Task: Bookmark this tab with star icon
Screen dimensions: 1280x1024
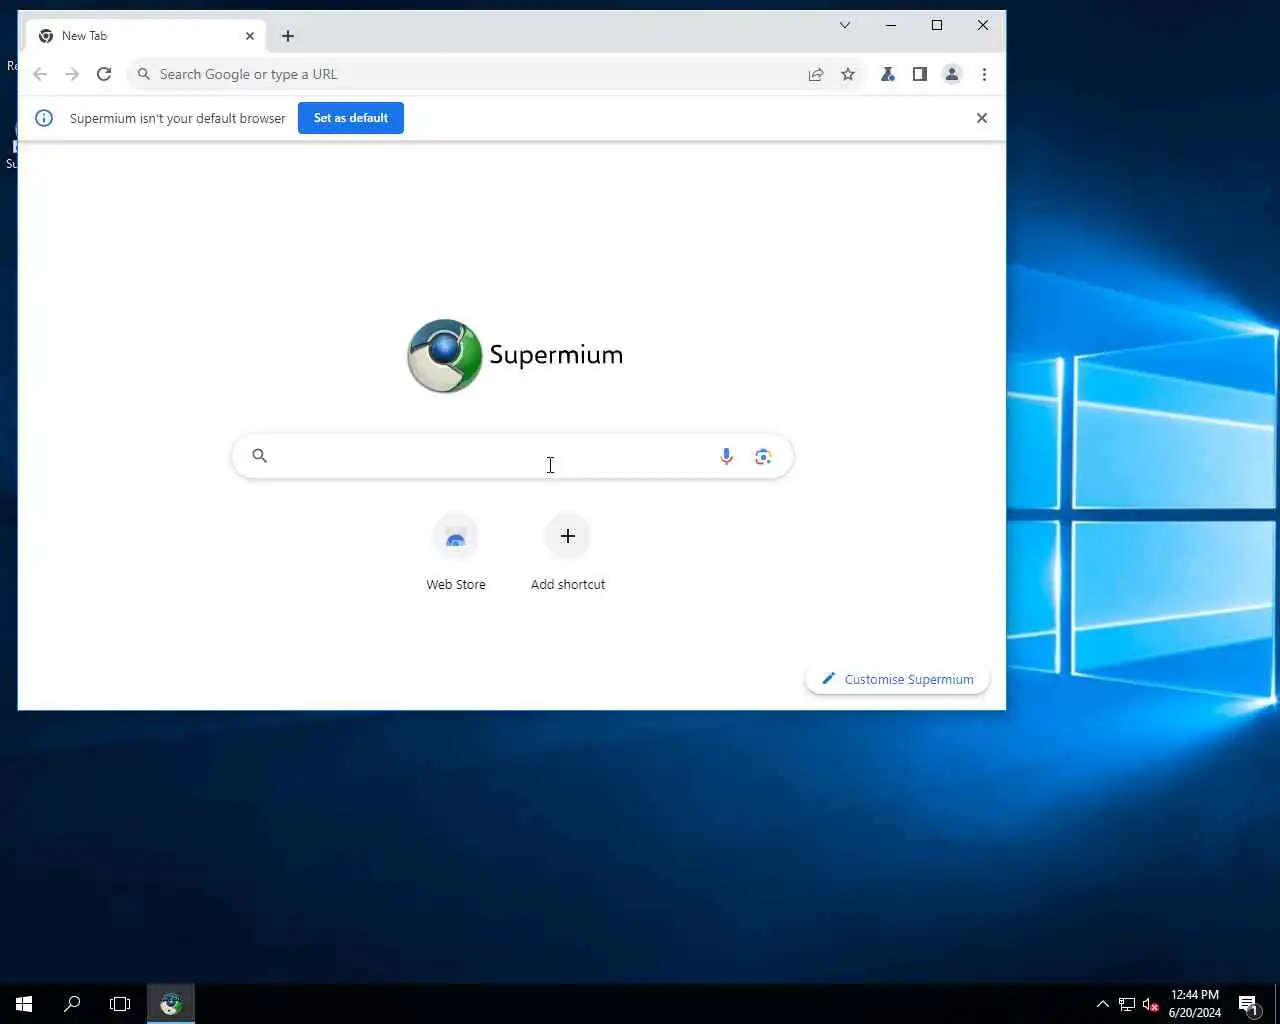Action: pyautogui.click(x=848, y=74)
